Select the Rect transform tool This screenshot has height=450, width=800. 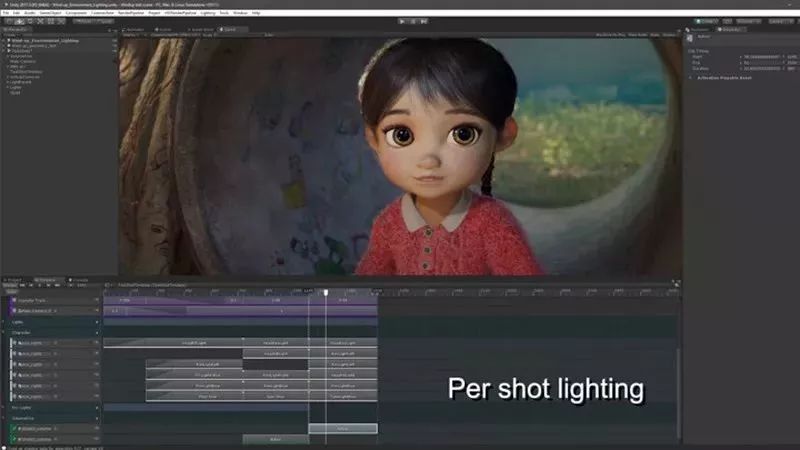click(x=51, y=21)
